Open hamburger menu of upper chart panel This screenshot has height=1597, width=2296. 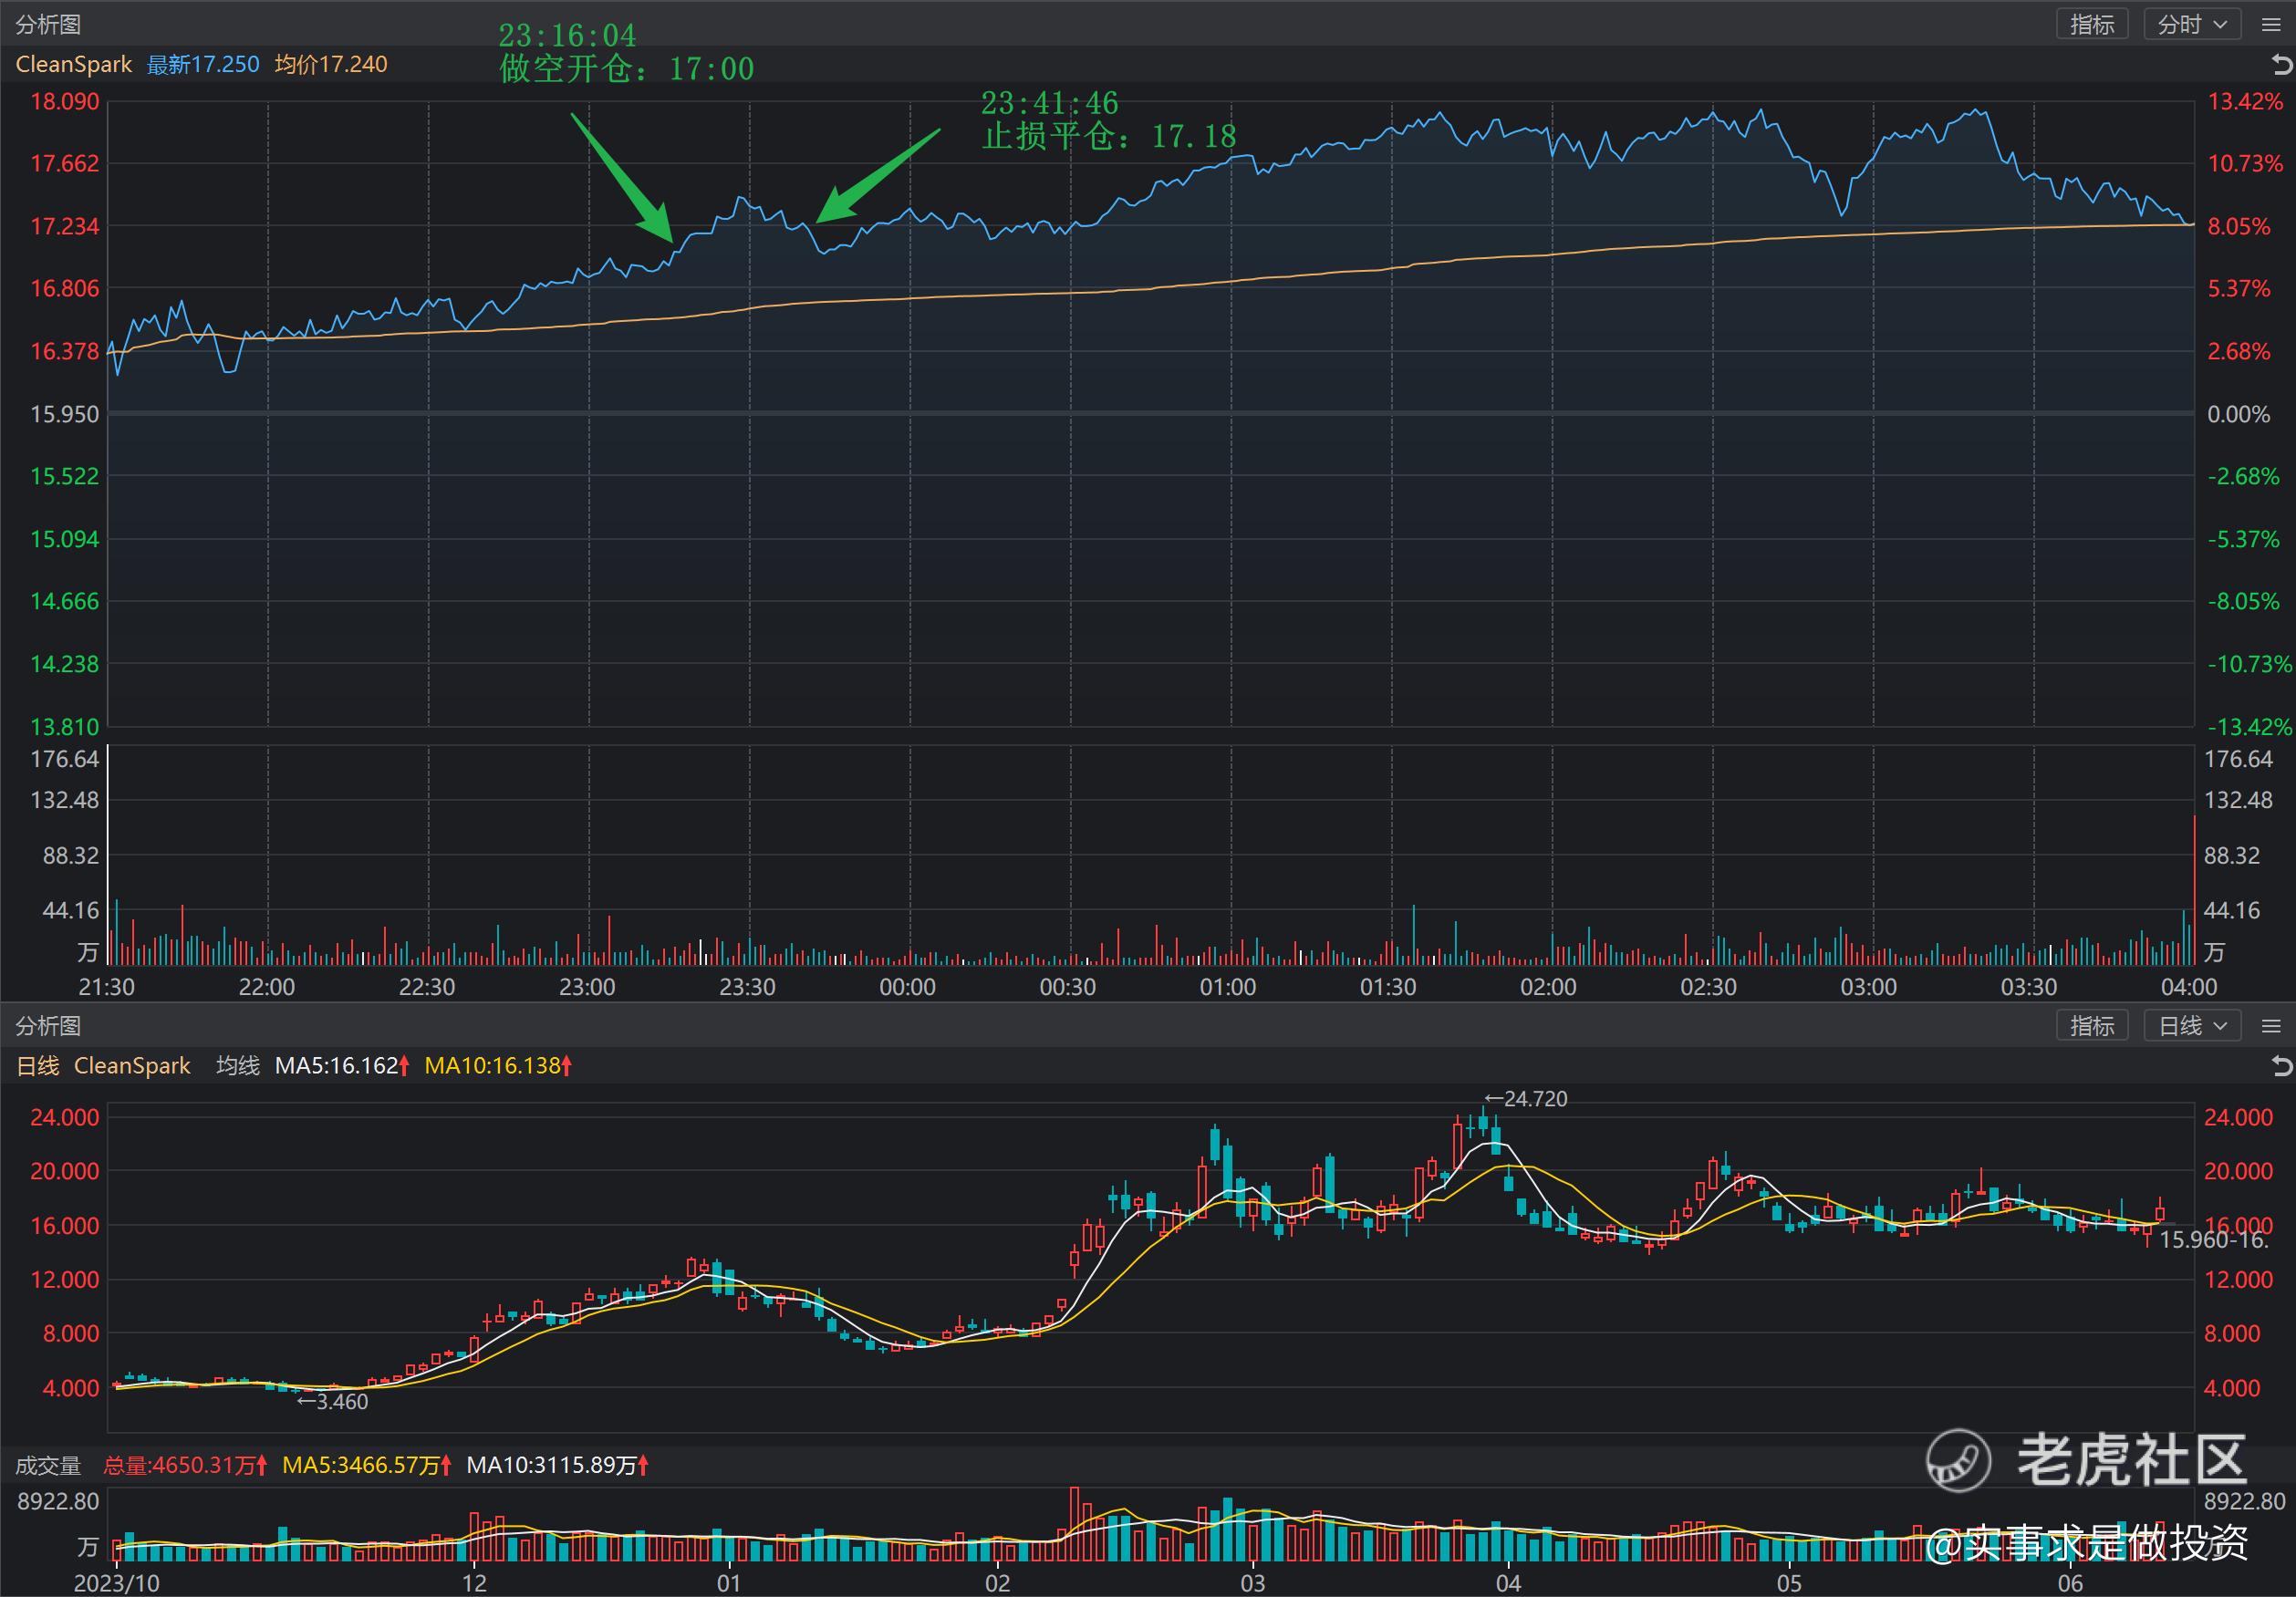coord(2271,25)
